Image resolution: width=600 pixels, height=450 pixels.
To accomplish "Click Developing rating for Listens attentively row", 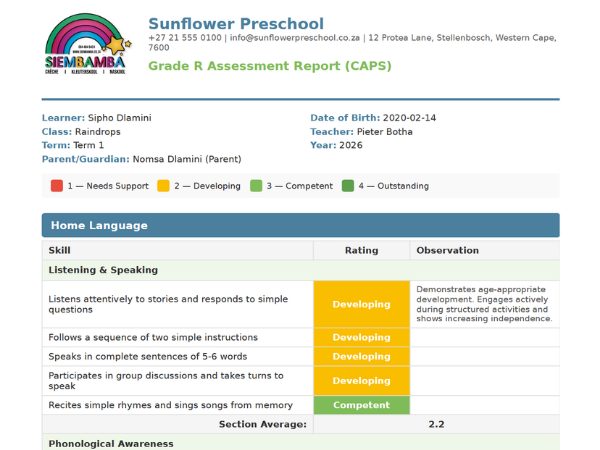I will coord(362,304).
